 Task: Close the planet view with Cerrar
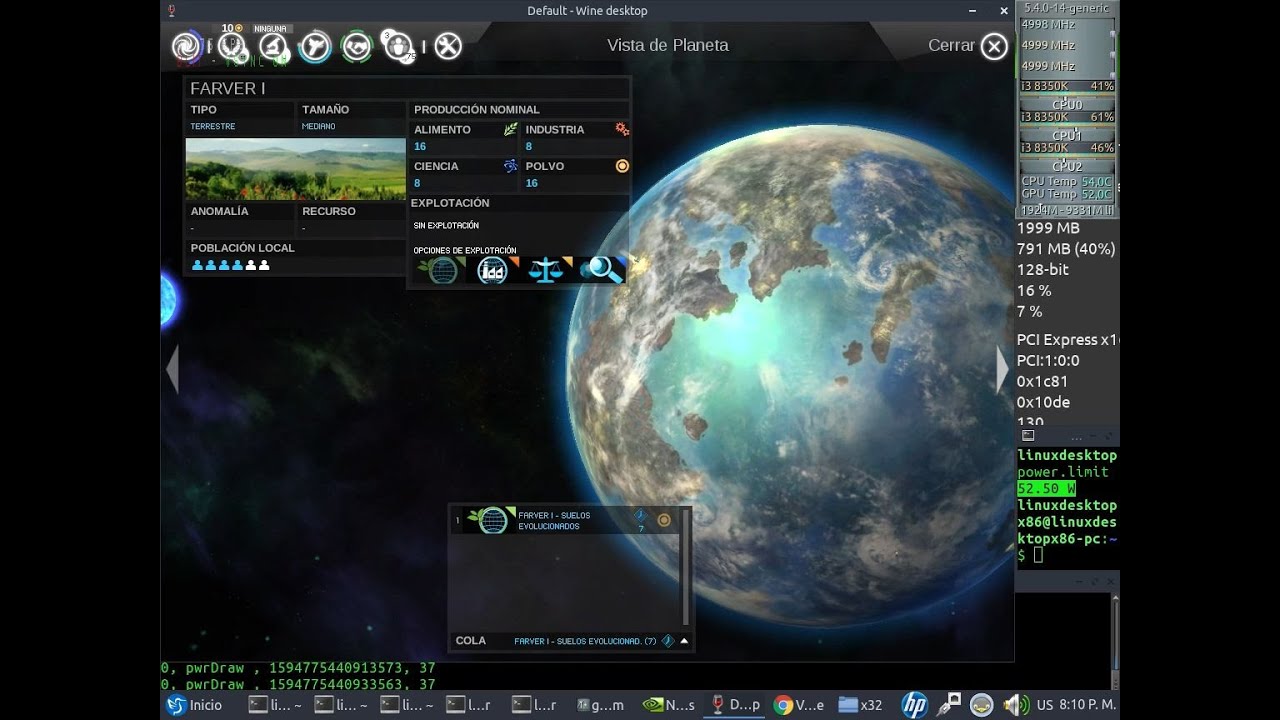click(x=967, y=46)
